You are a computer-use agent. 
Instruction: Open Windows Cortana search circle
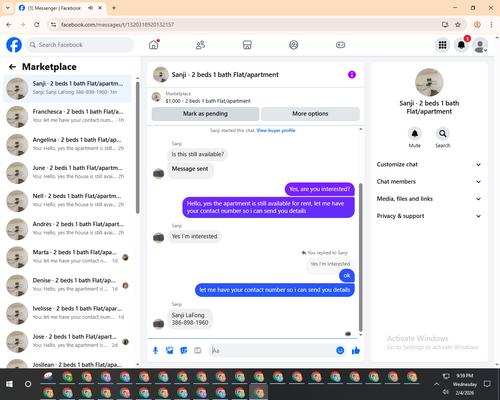pyautogui.click(x=28, y=384)
